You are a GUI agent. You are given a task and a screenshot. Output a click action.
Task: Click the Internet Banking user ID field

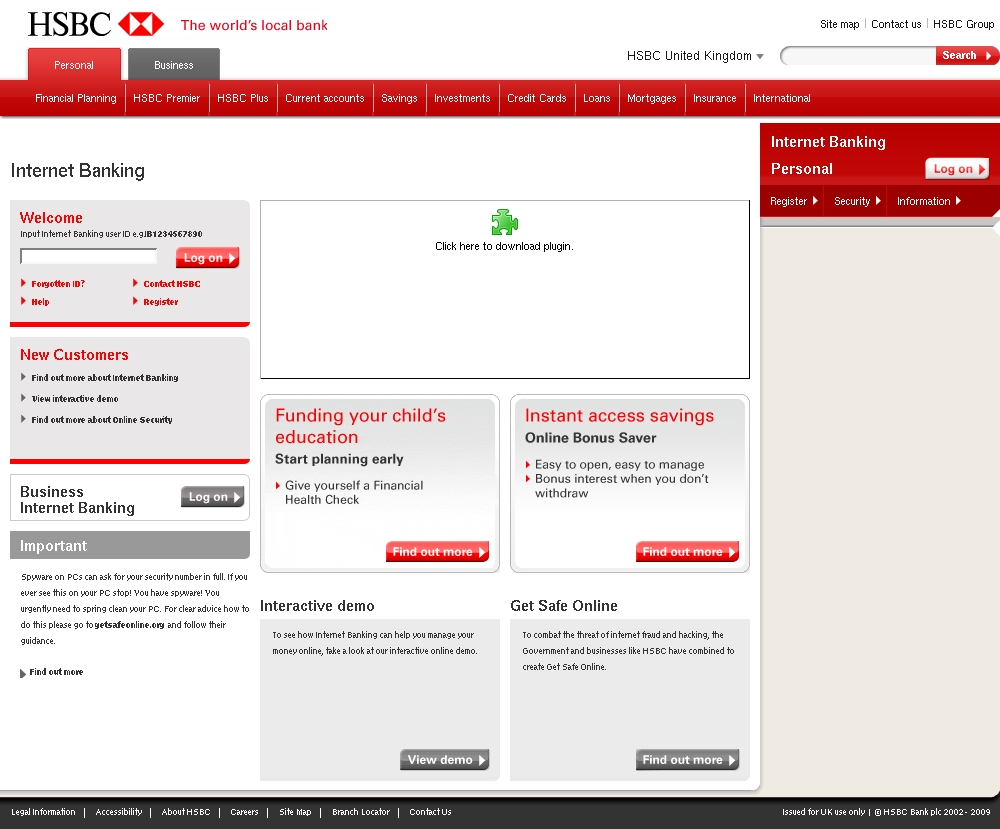click(89, 257)
